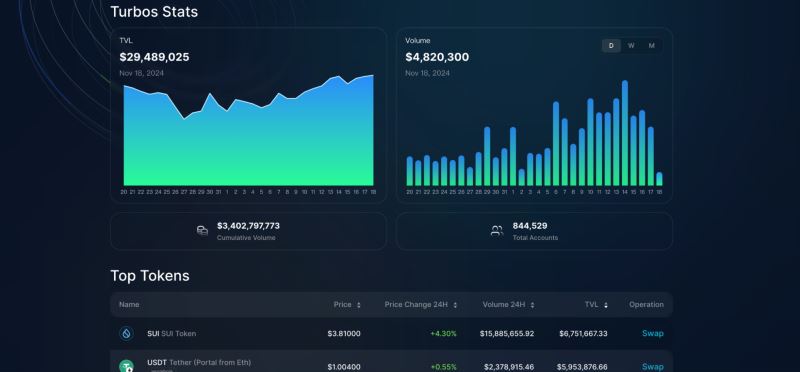Click the SUI token droplet icon

tap(126, 333)
